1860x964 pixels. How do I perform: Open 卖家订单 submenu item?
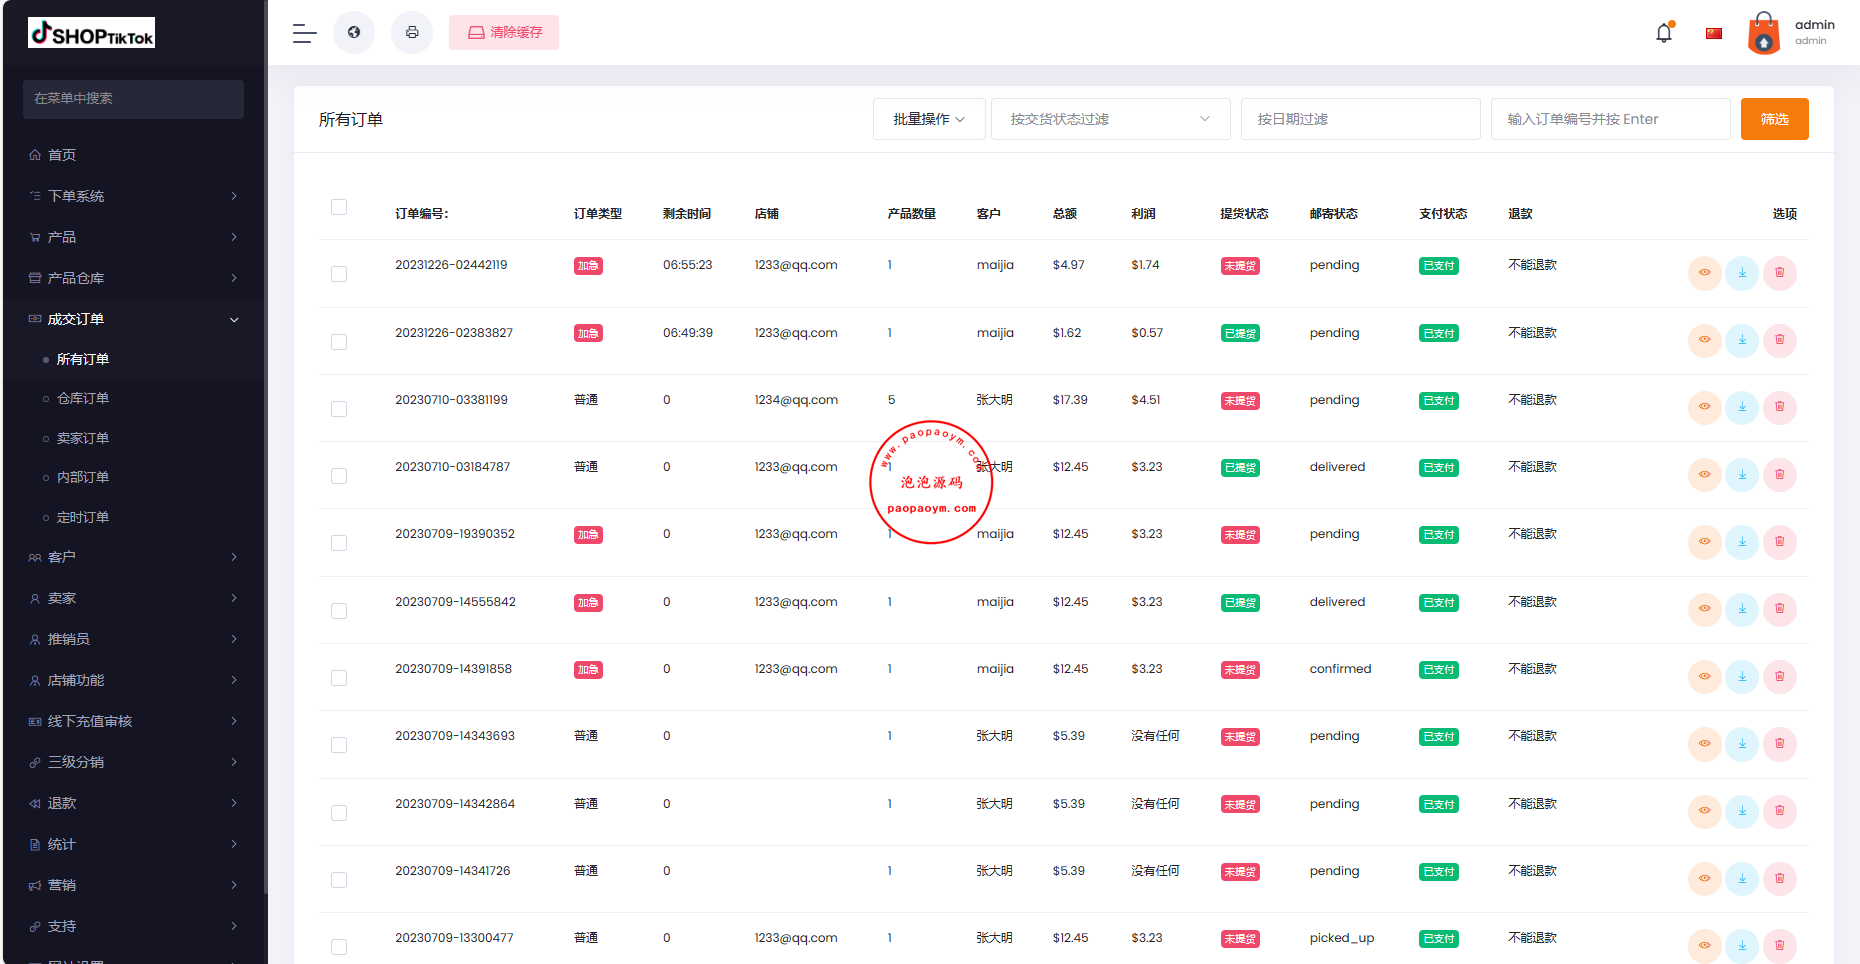[83, 438]
